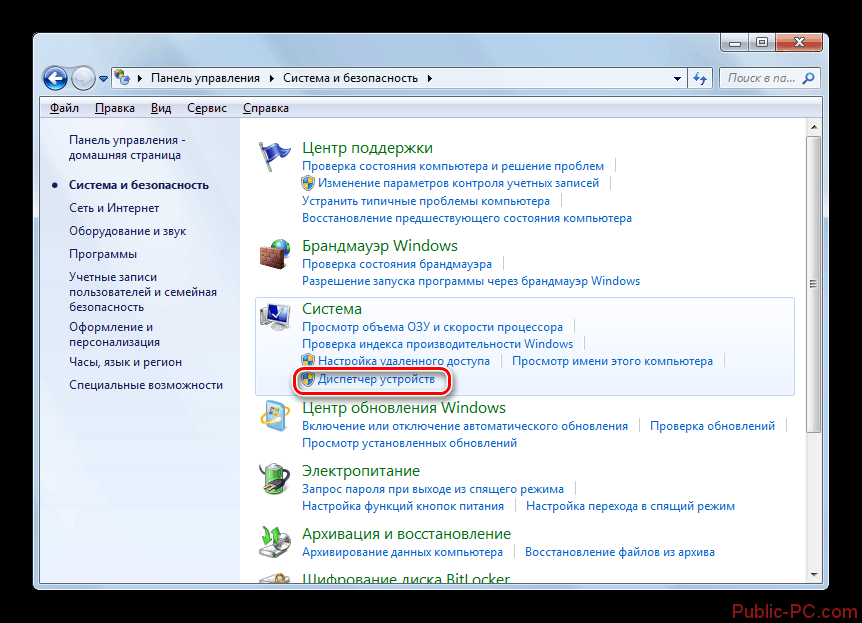This screenshot has width=862, height=623.
Task: Open Запрос пароля при выходе из спящего режима
Action: tap(433, 489)
